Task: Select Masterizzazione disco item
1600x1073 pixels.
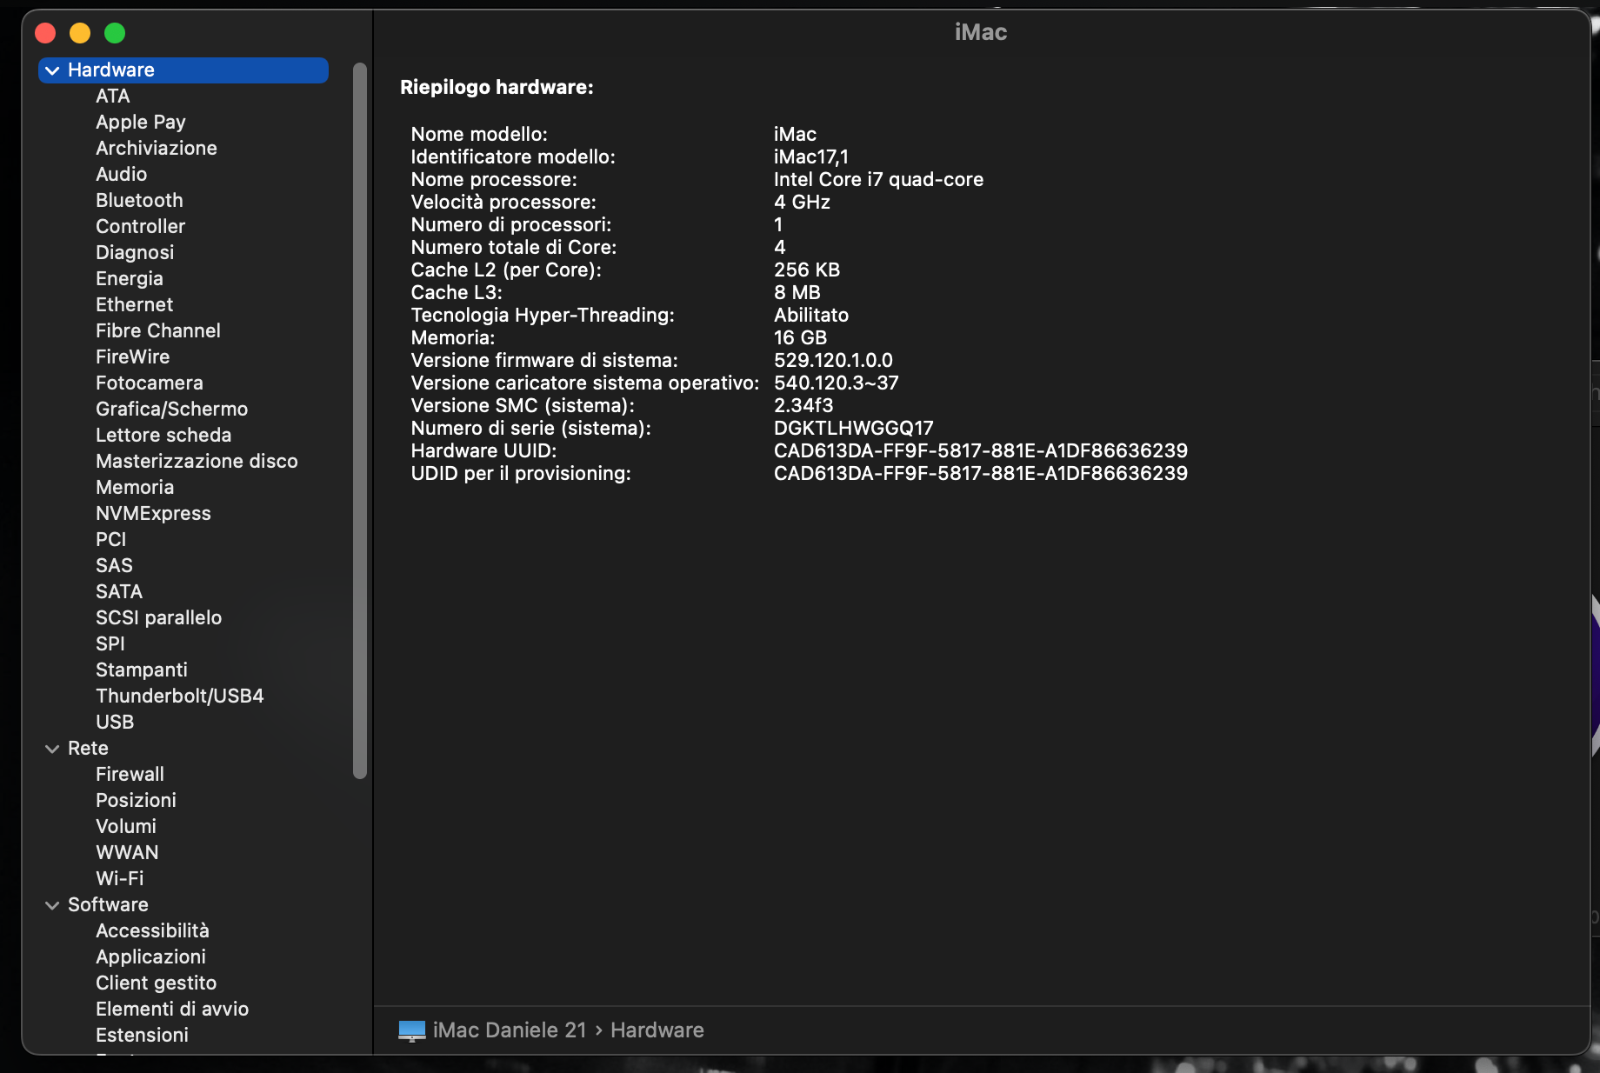Action: [197, 461]
